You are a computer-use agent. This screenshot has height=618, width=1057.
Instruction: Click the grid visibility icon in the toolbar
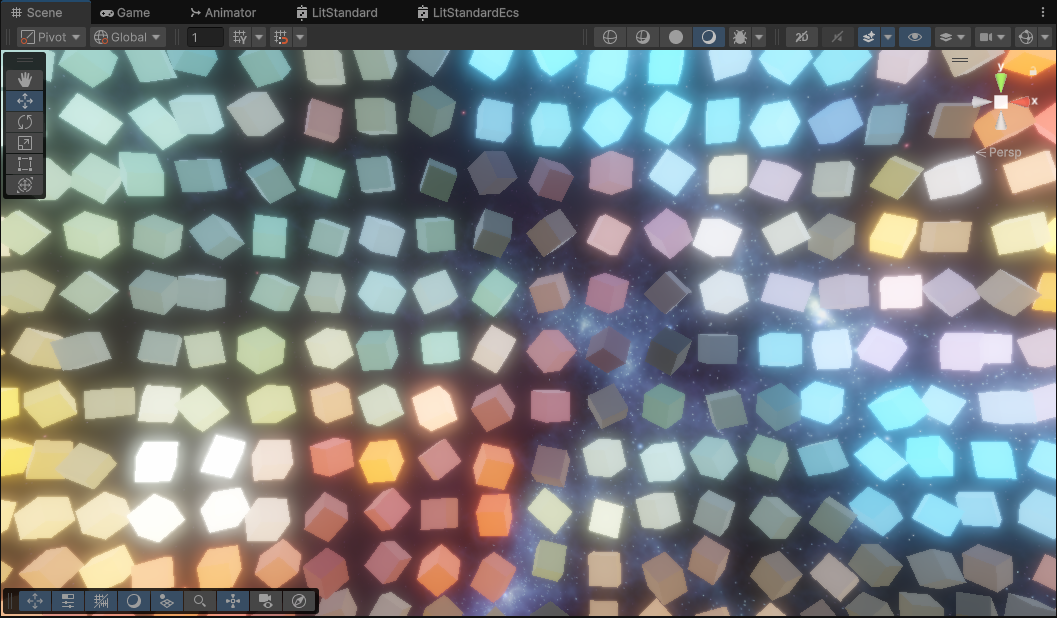(238, 36)
